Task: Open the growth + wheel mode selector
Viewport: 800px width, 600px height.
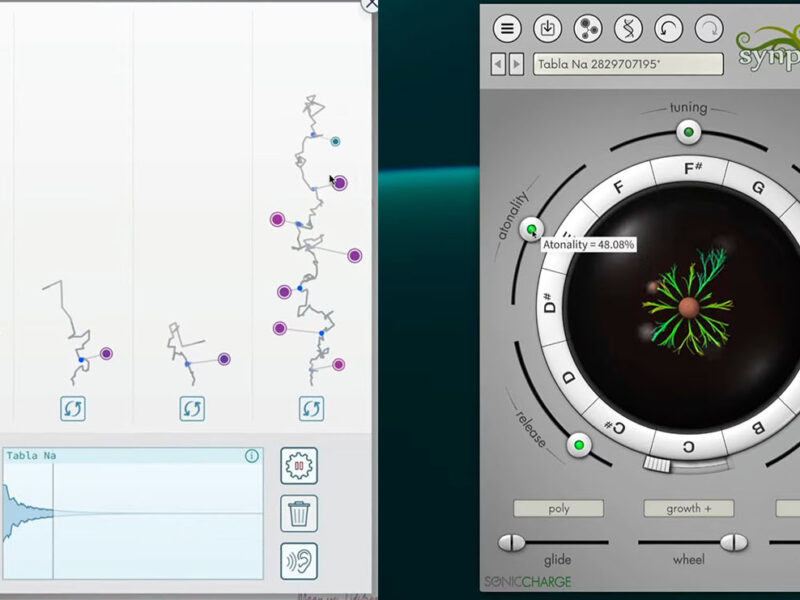Action: (688, 508)
